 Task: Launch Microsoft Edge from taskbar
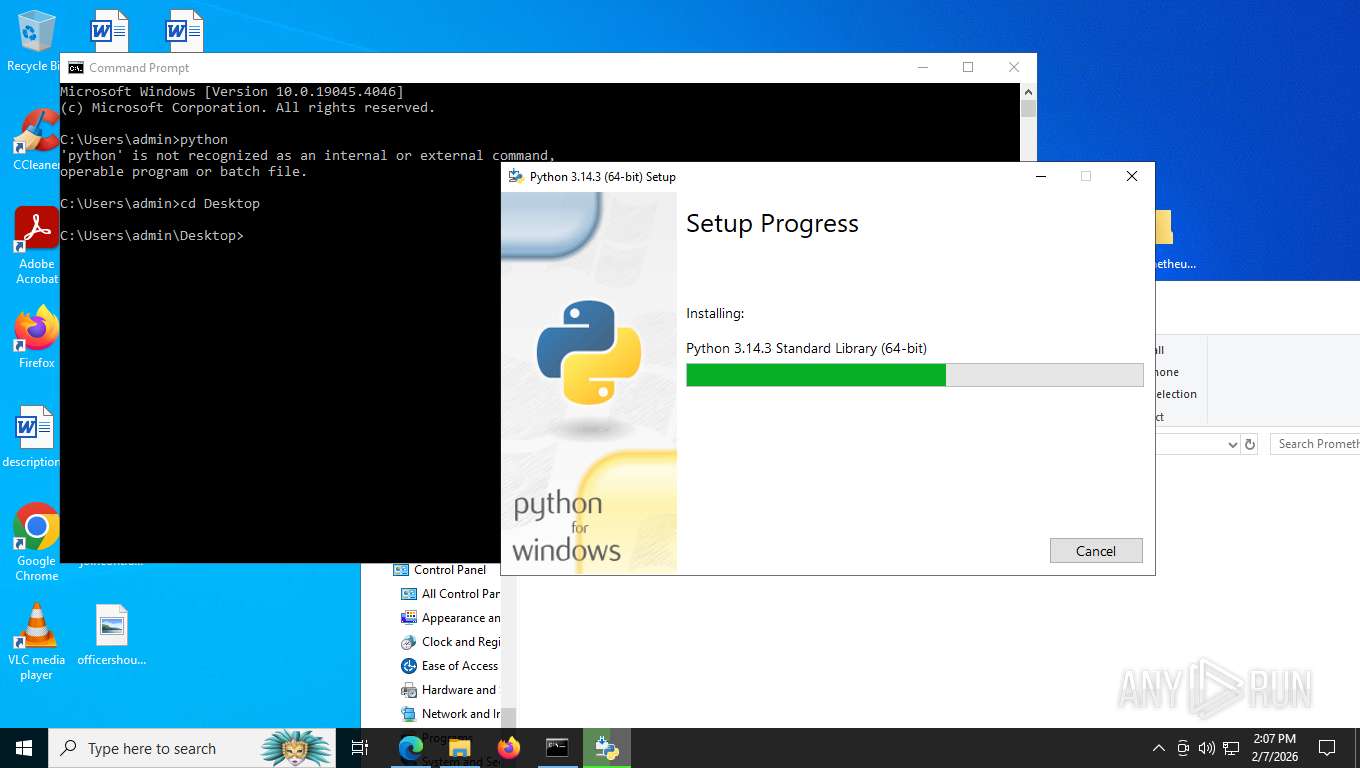click(x=410, y=748)
